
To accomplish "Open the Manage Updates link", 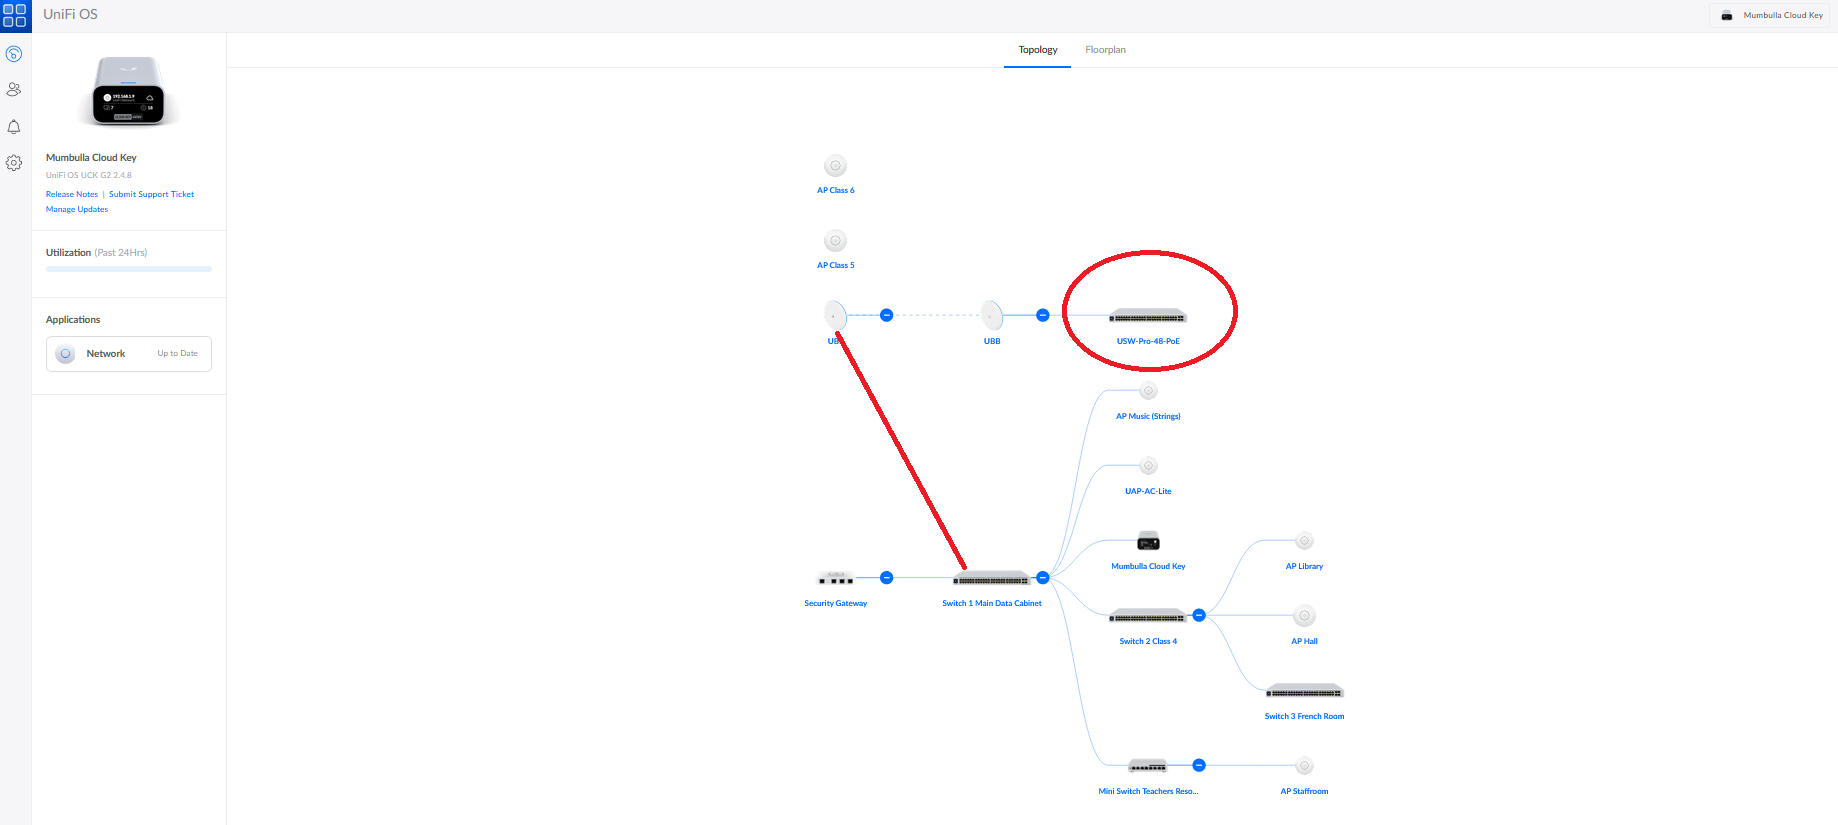I will click(77, 209).
